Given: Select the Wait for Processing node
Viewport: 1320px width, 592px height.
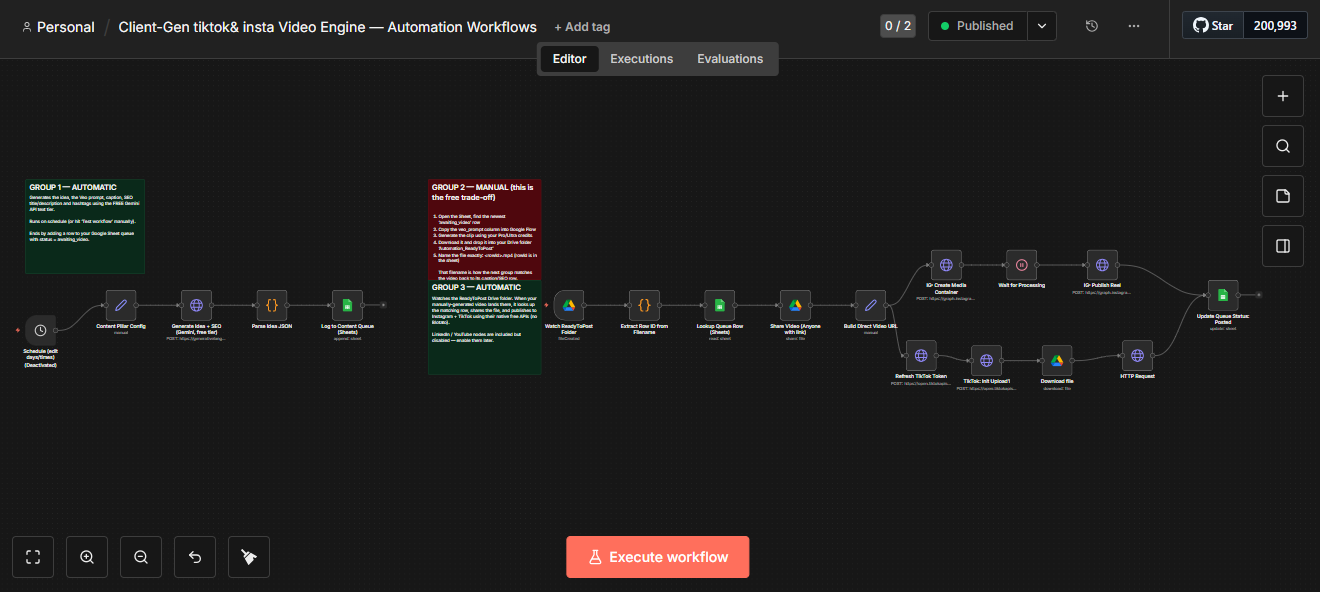Looking at the screenshot, I should click(x=1022, y=265).
